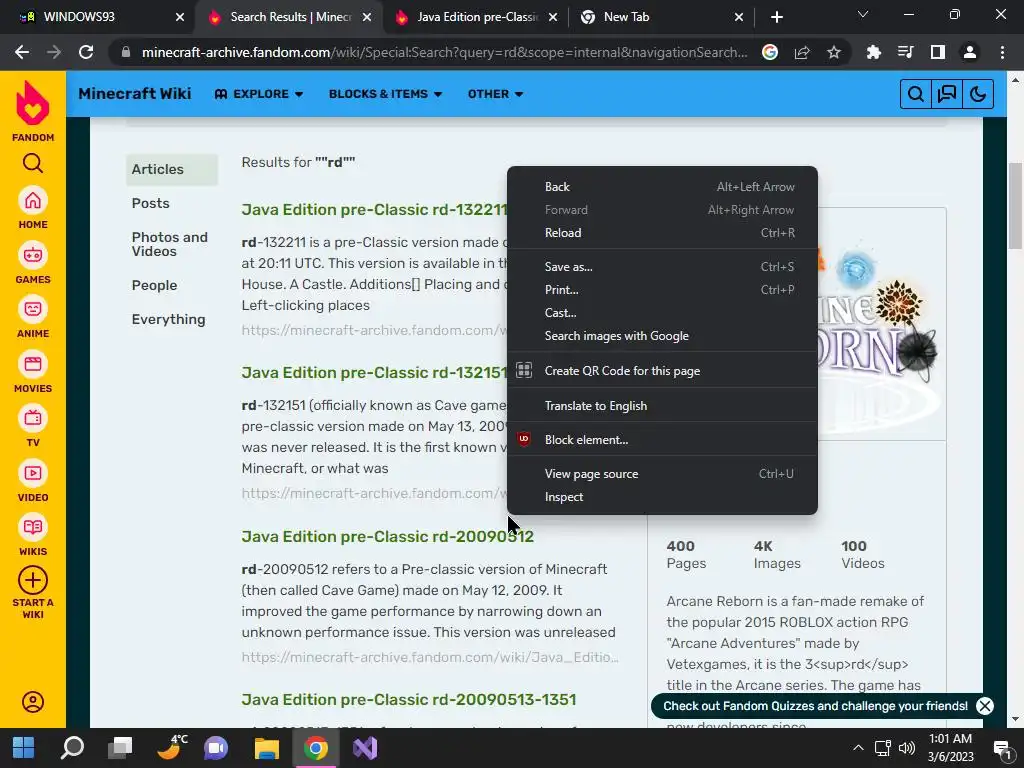This screenshot has width=1024, height=768.
Task: Dismiss the Fandom Quizzes banner
Action: point(985,706)
